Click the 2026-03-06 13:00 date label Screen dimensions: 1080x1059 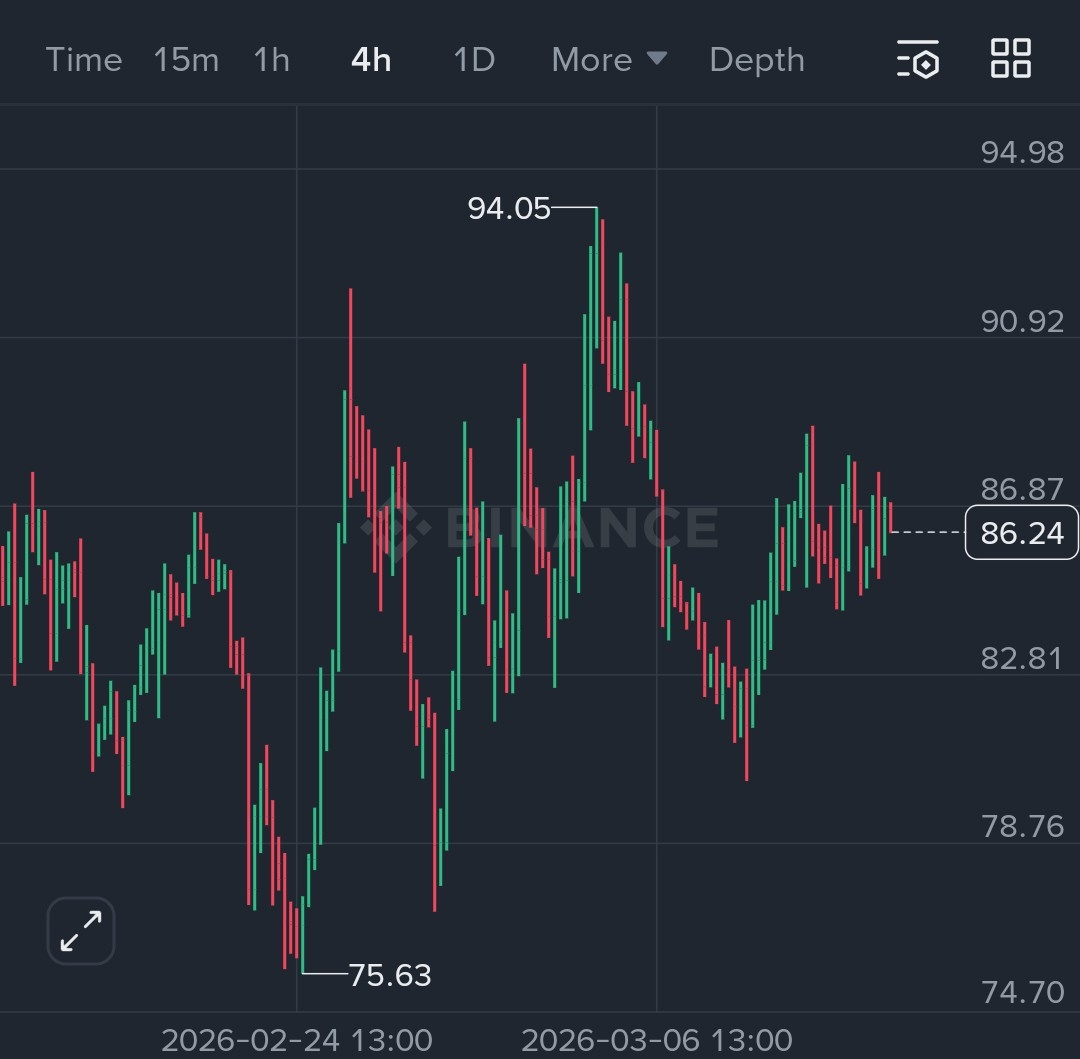click(657, 1040)
